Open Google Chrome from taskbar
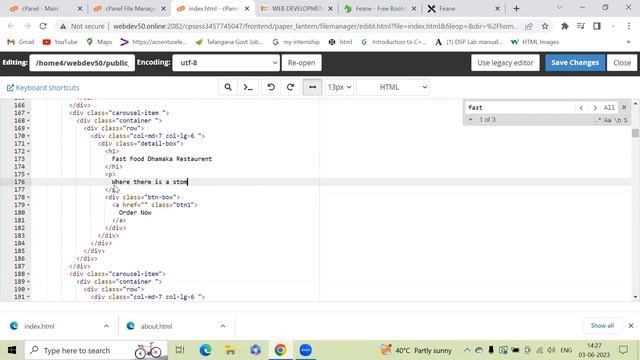 (x=280, y=350)
